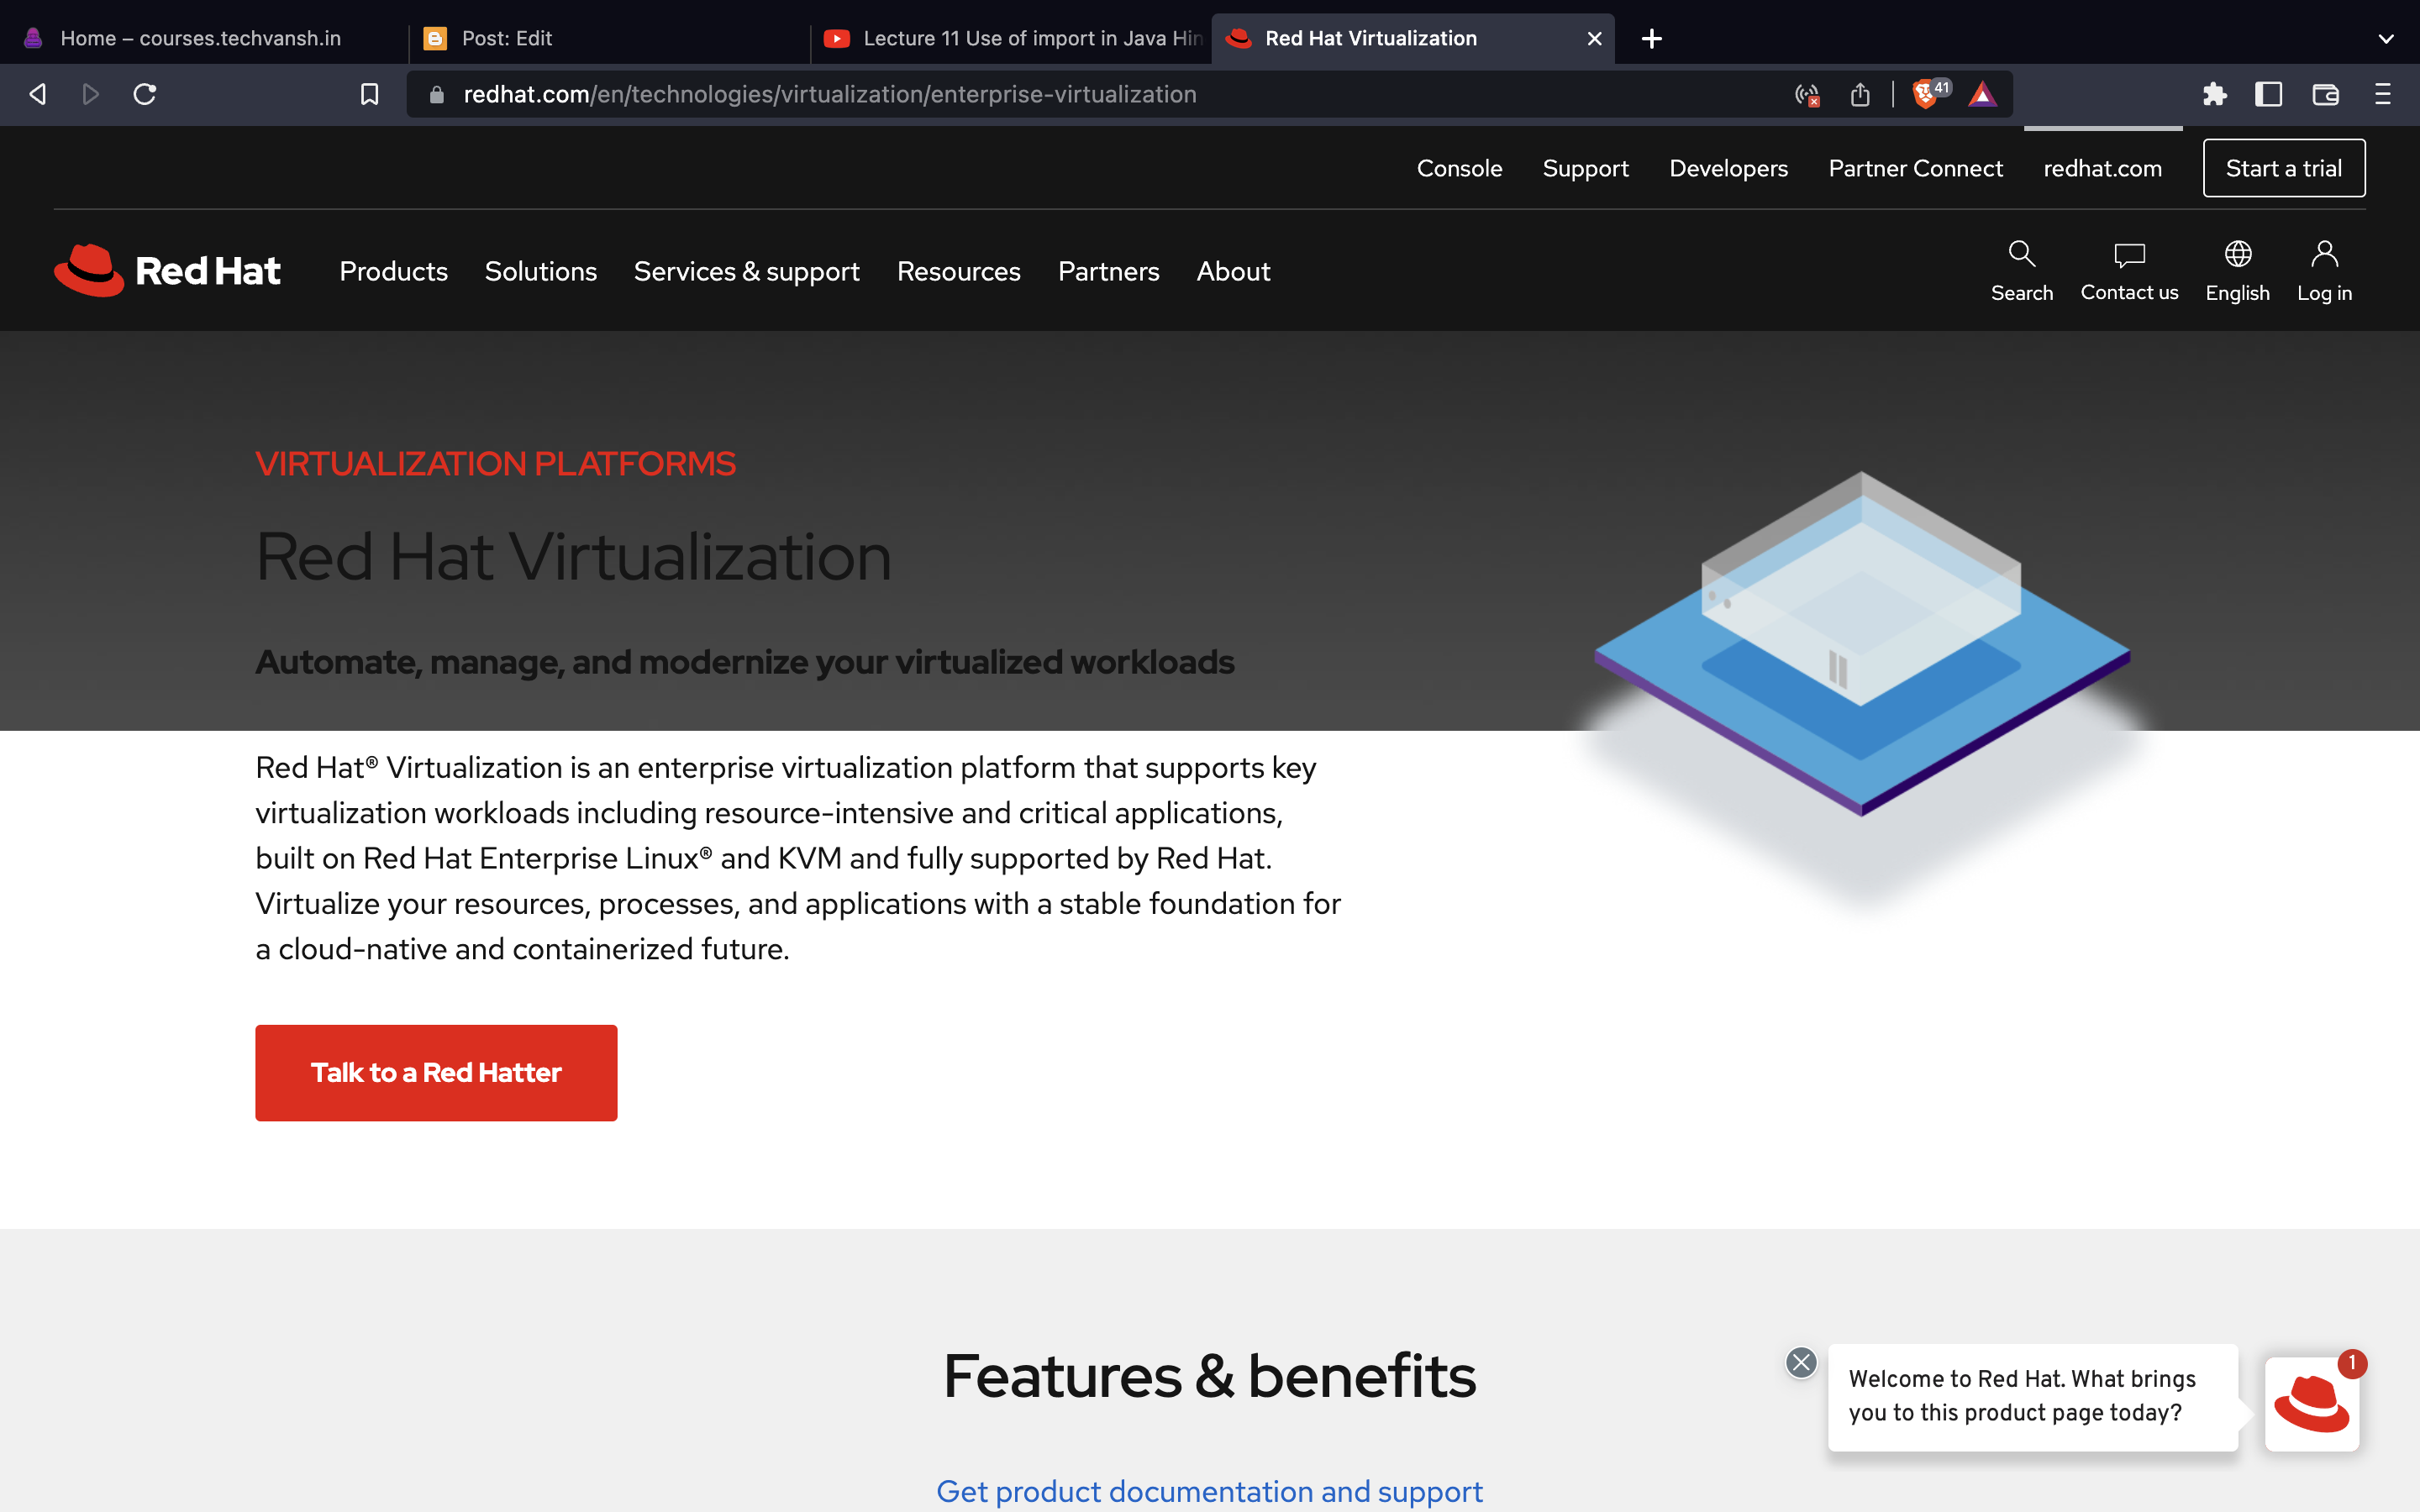The height and width of the screenshot is (1512, 2420).
Task: Click the Brave Shields lion icon
Action: click(1925, 94)
